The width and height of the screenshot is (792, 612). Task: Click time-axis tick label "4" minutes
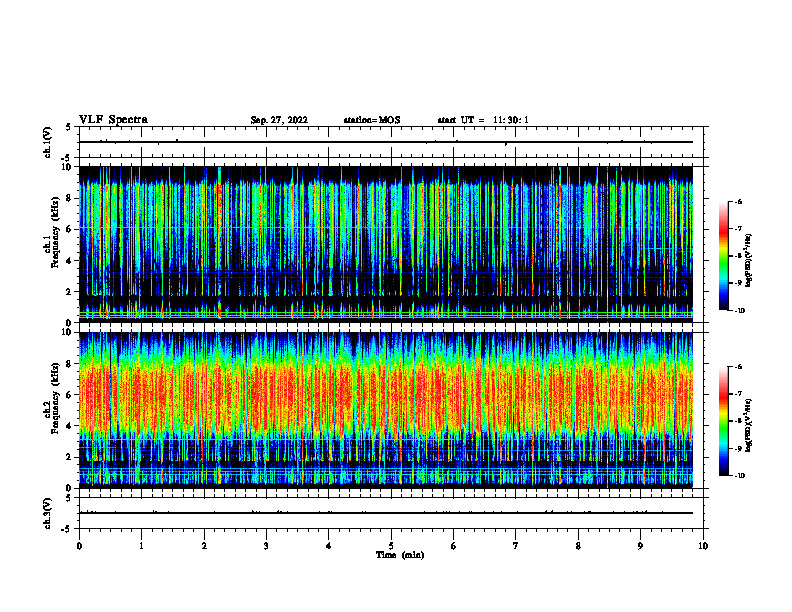coord(329,546)
